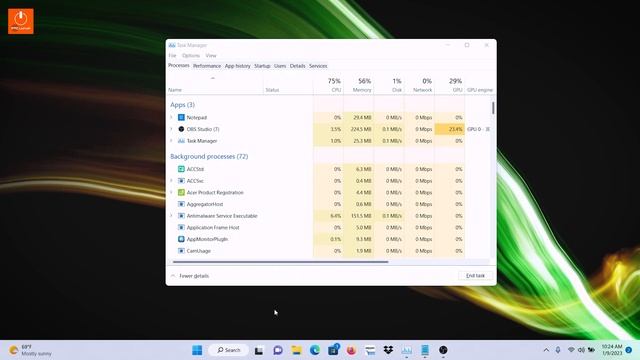The image size is (640, 360).
Task: Sort processes by GPU column header
Action: [450, 85]
